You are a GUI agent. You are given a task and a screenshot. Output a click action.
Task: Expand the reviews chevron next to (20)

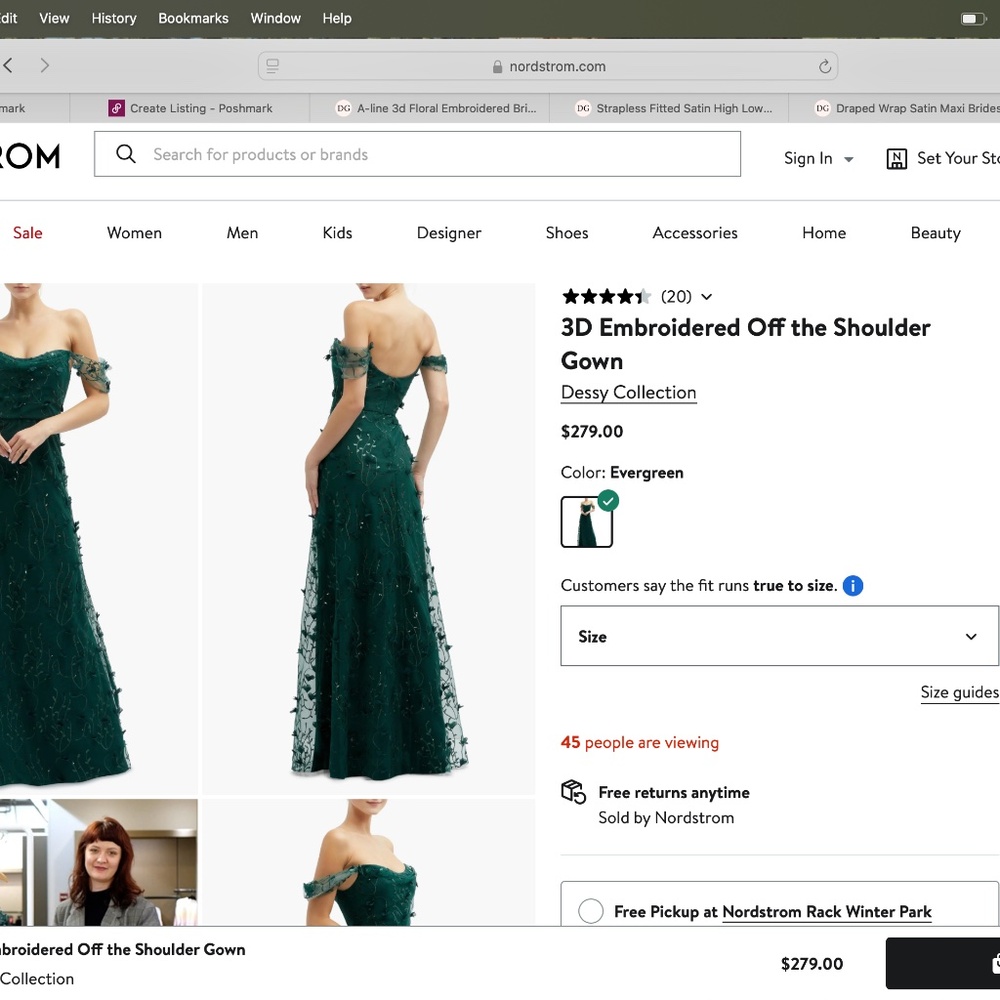click(x=707, y=297)
